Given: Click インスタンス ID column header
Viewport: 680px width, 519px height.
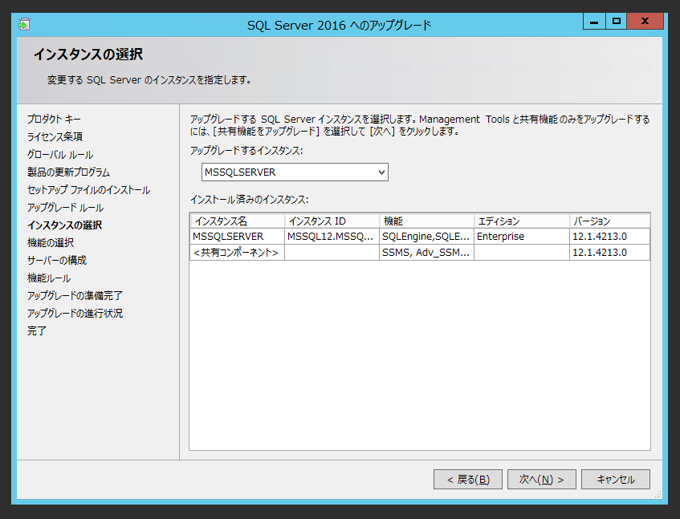Looking at the screenshot, I should tap(332, 221).
